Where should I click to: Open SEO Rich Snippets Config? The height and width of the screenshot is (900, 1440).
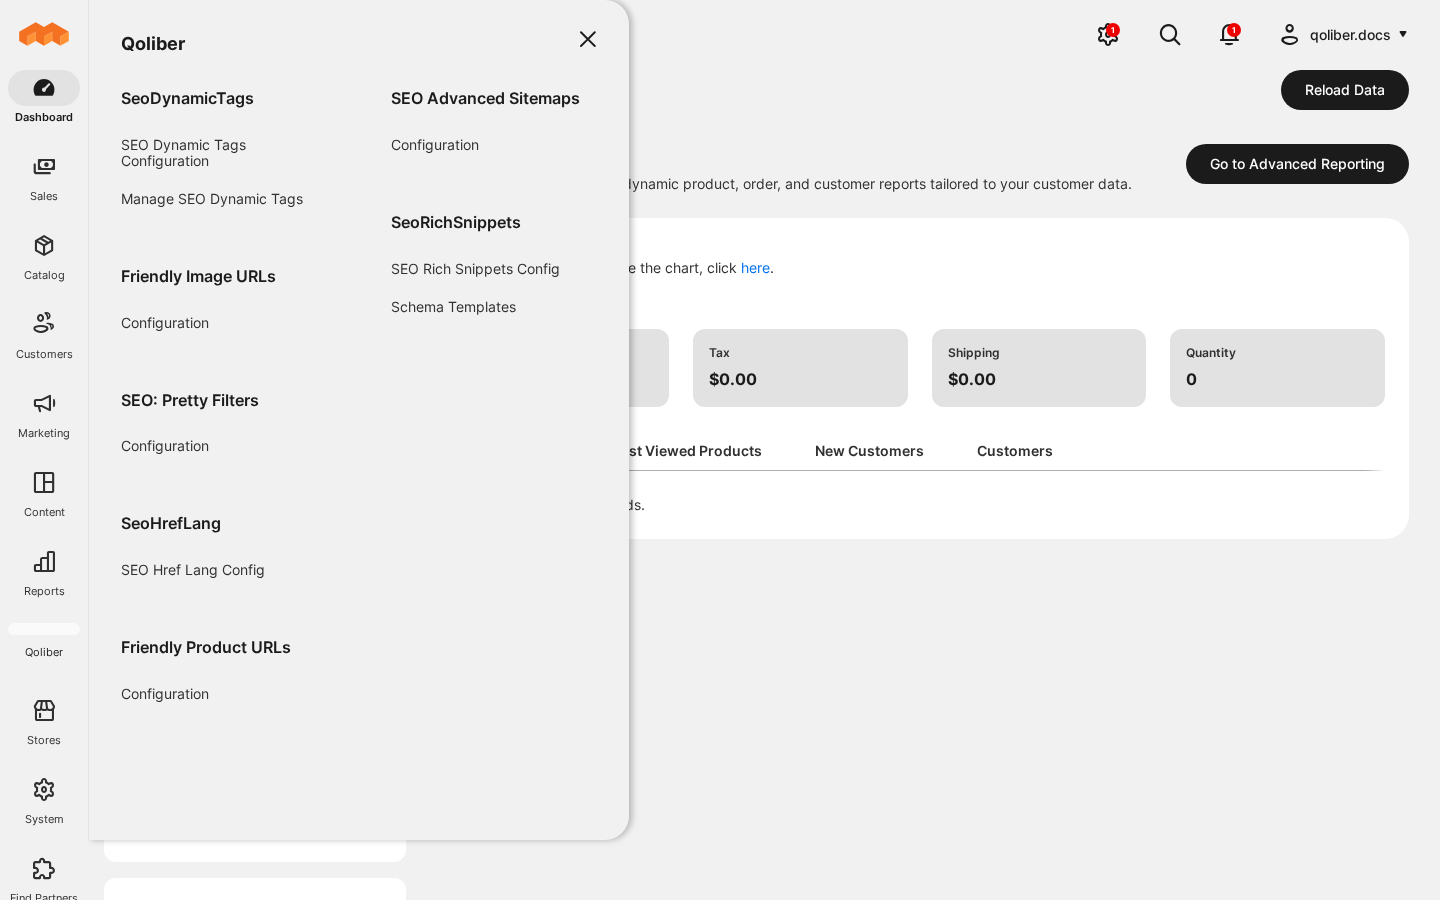475,269
